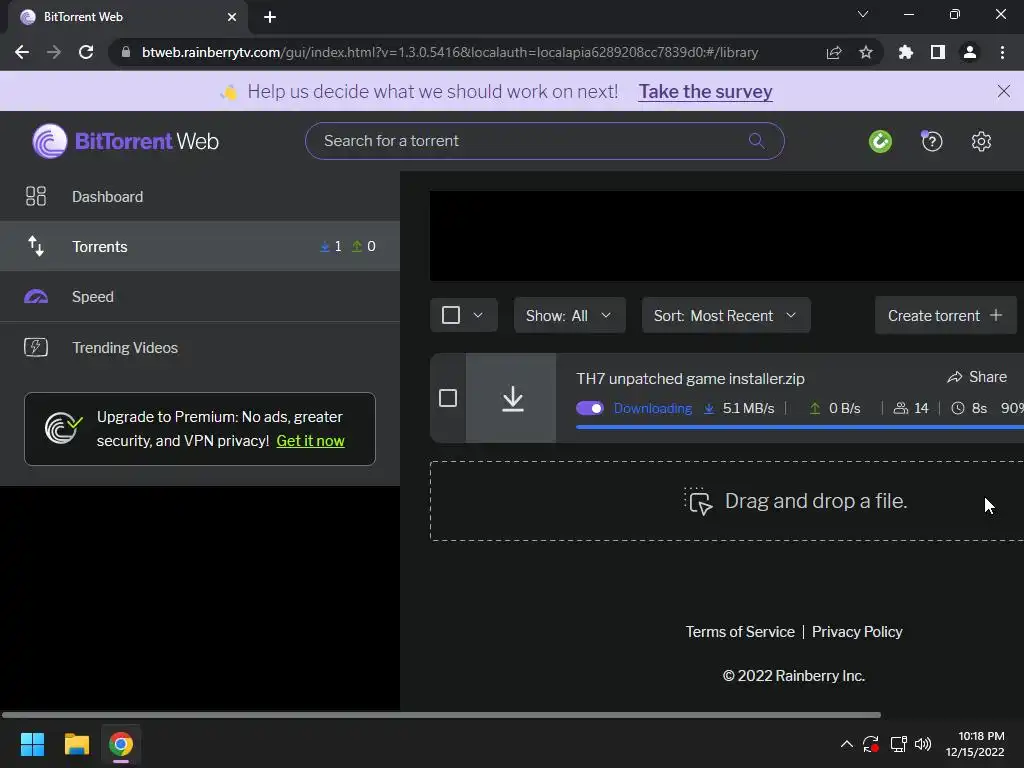Click the Speed gauge icon
This screenshot has height=768, width=1024.
[36, 296]
